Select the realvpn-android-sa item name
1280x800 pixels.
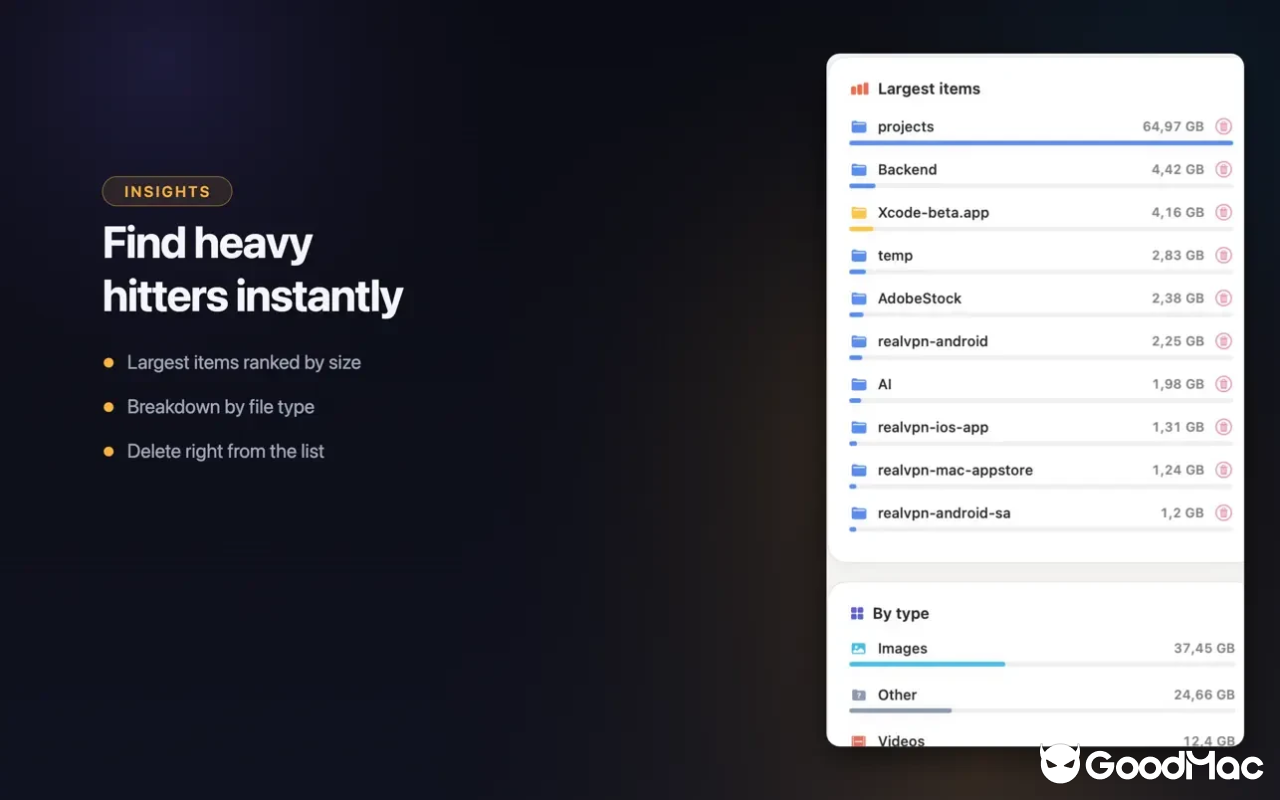pos(944,514)
